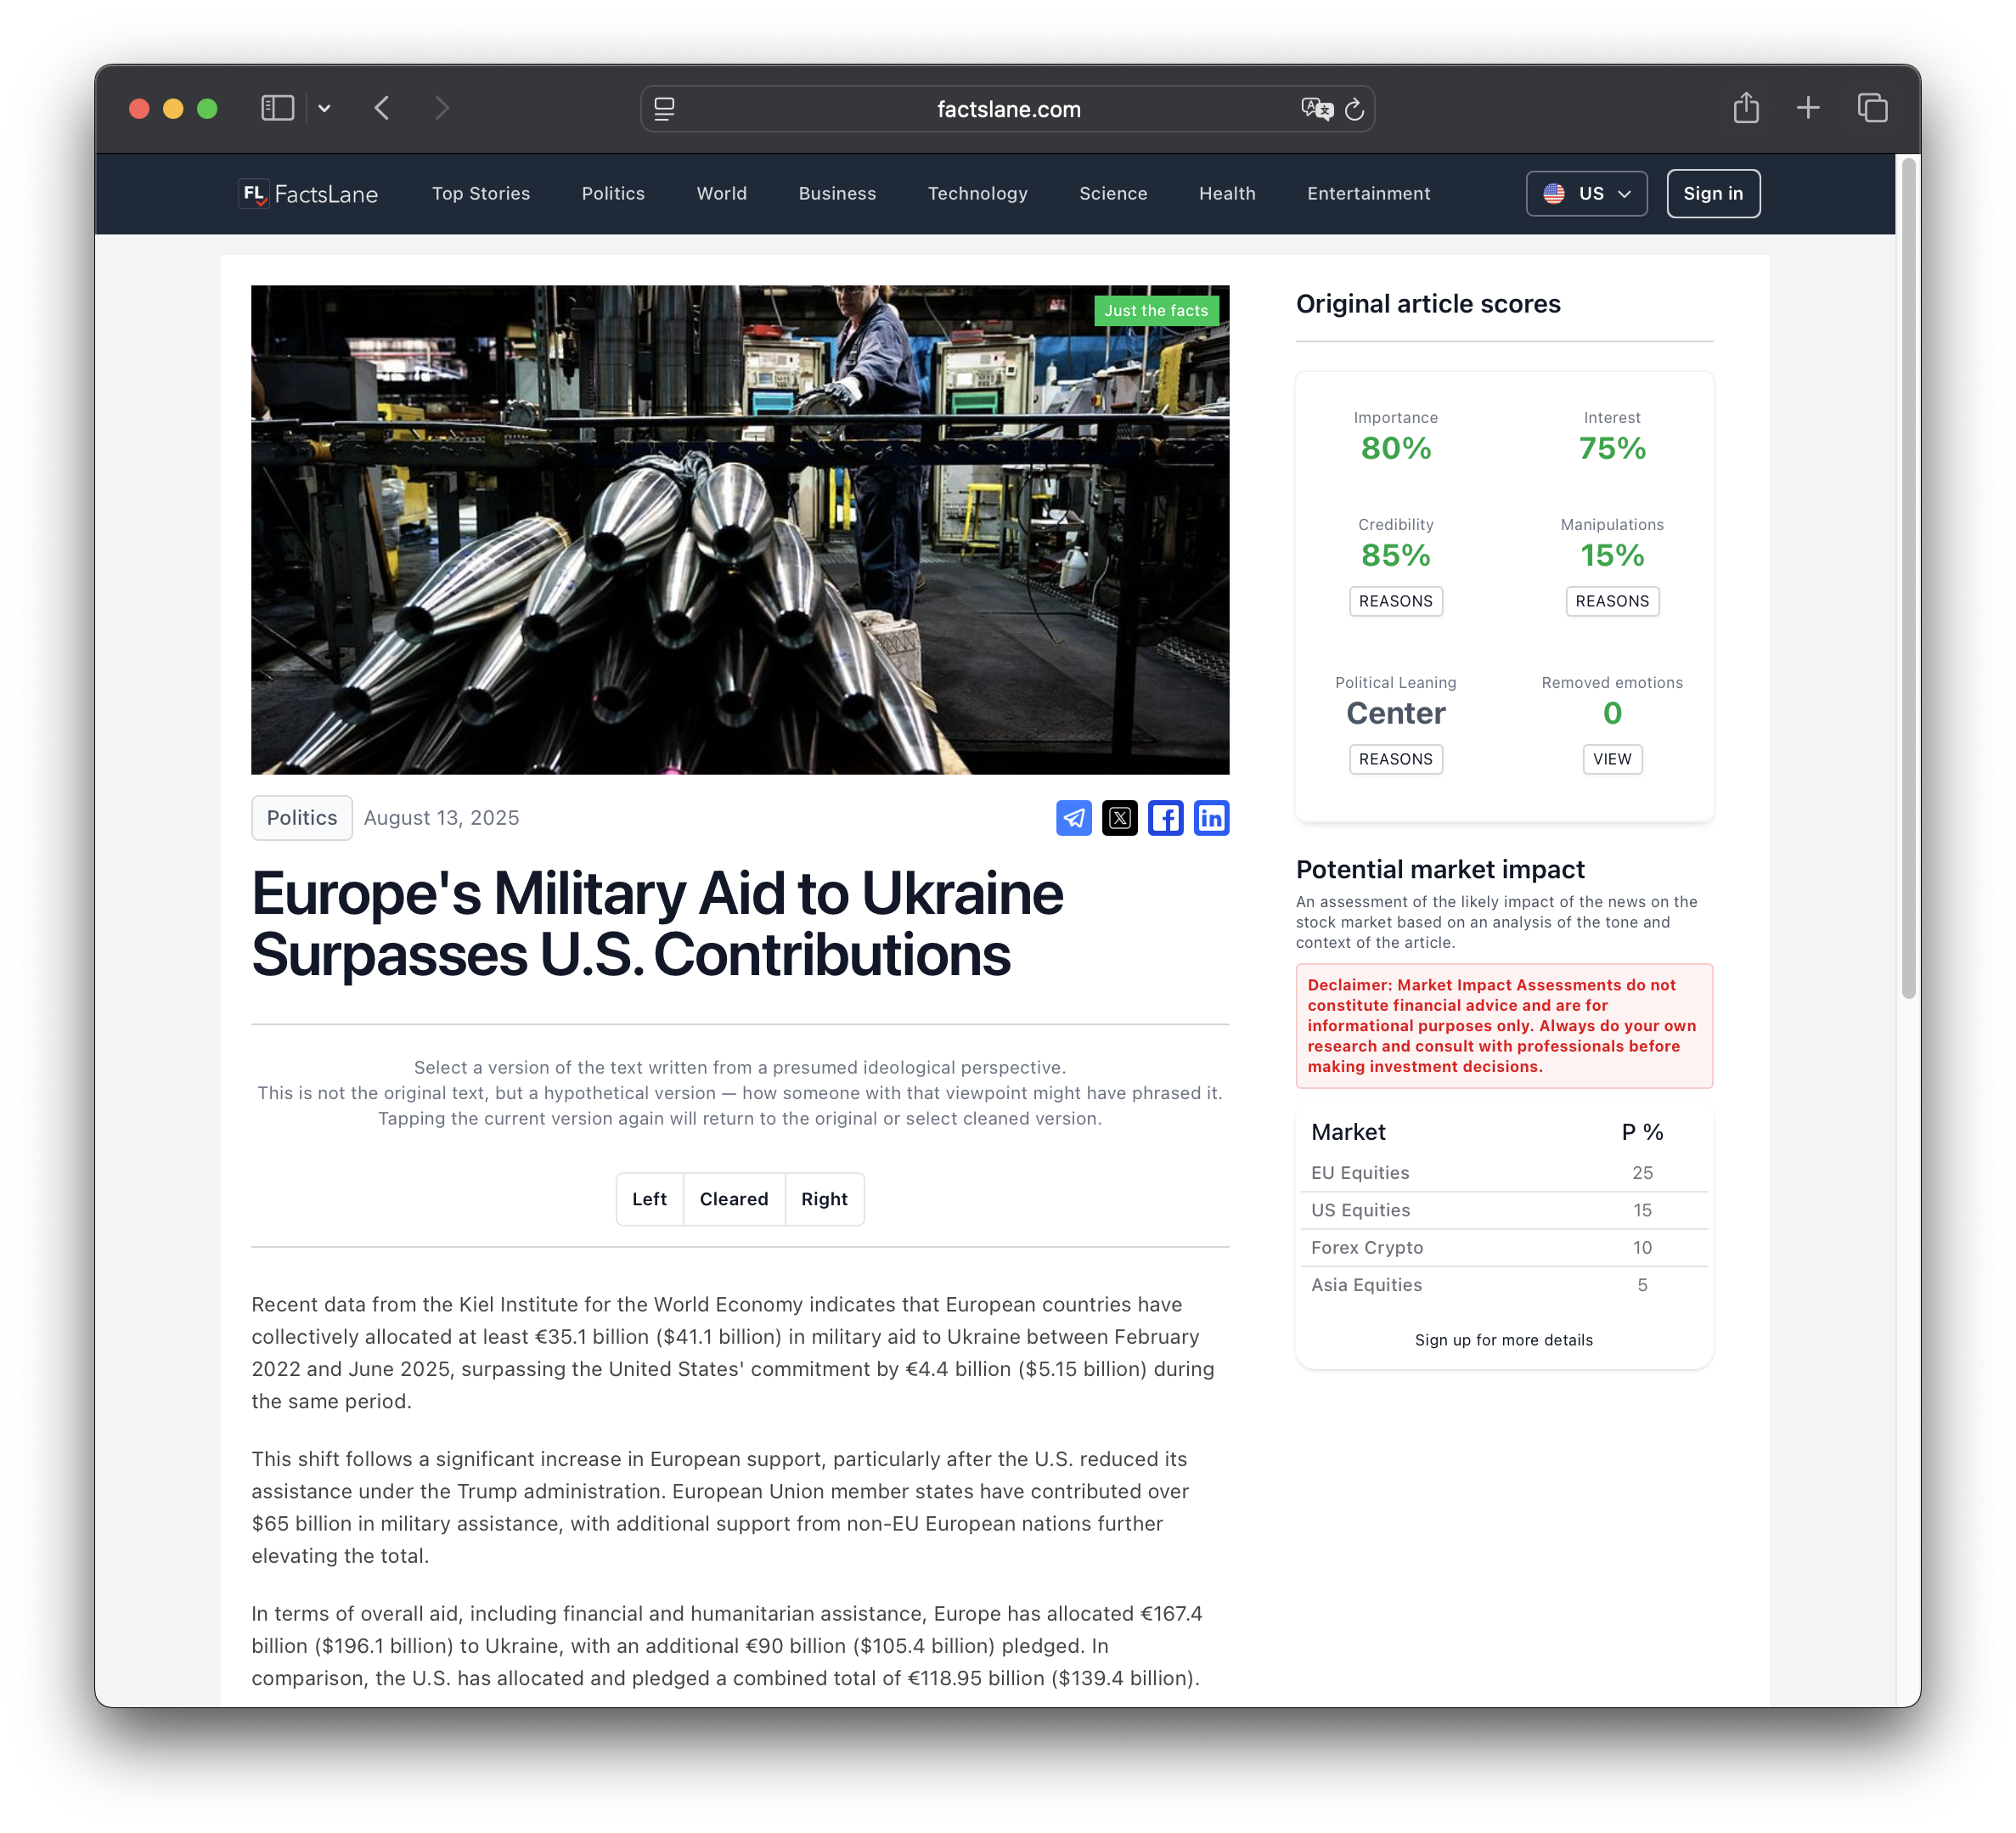Viewport: 2016px width, 1833px height.
Task: Click the Original article scores heading
Action: coord(1428,304)
